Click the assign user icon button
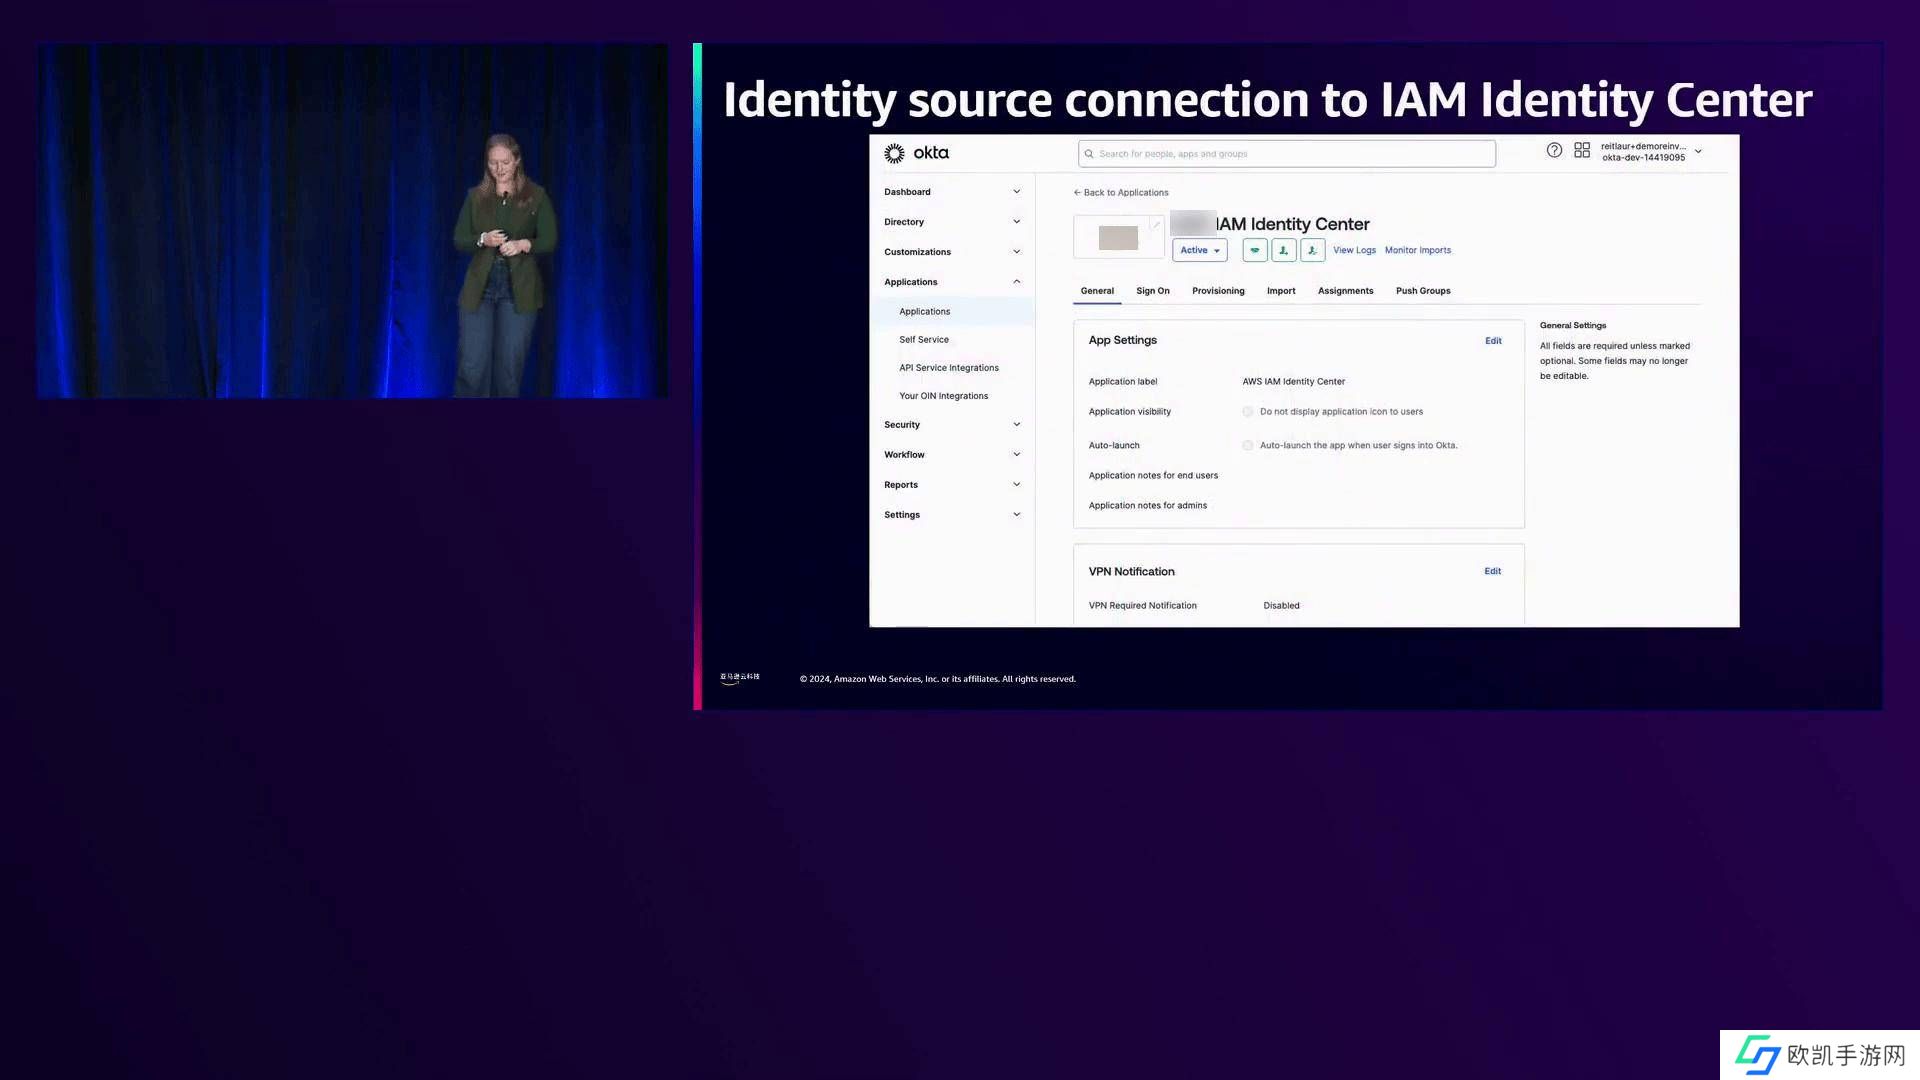Screen dimensions: 1920x1080 tap(1284, 250)
